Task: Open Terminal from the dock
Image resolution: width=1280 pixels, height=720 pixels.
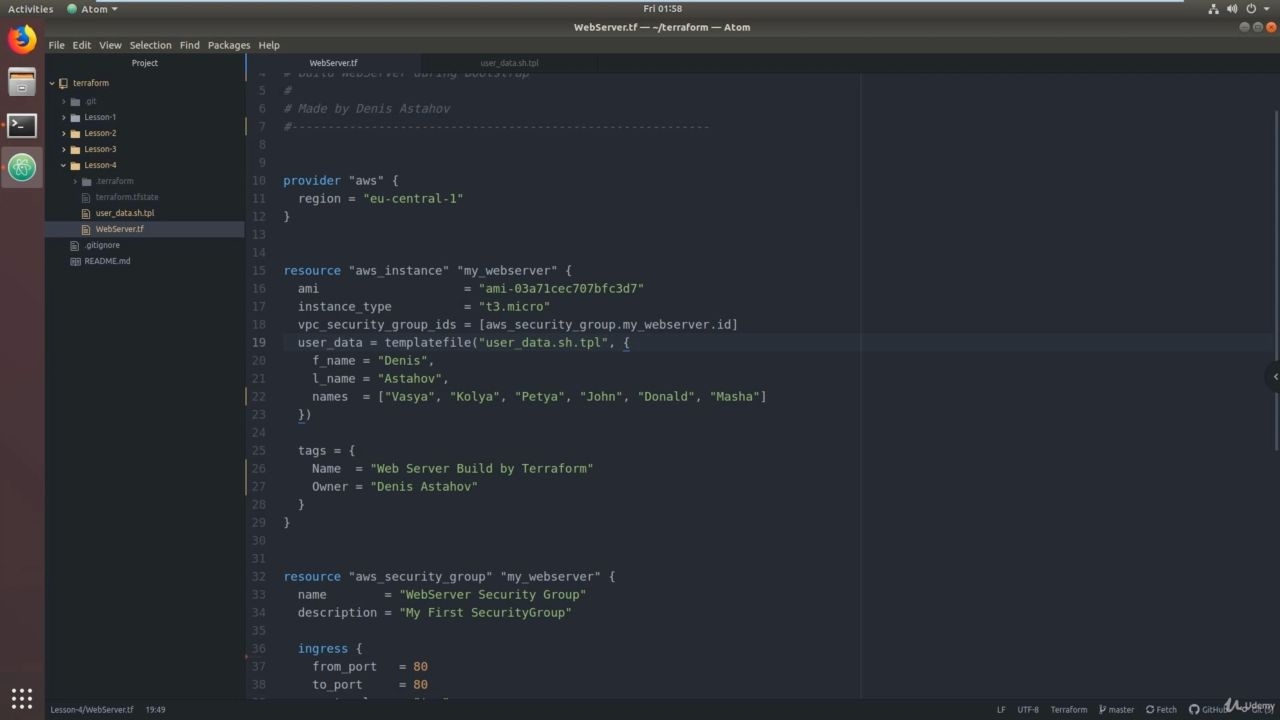Action: (x=22, y=125)
